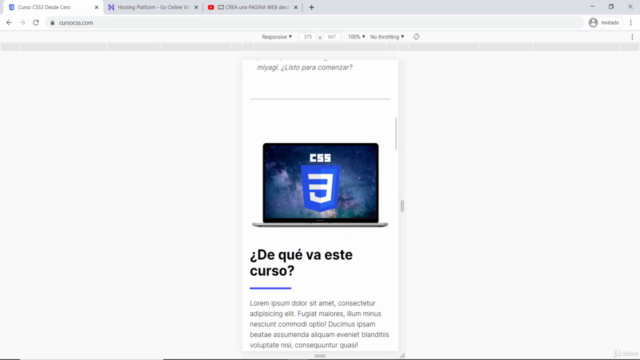Focus the address bar showing cursocss.com
Viewport: 640px width, 360px height.
click(x=314, y=23)
